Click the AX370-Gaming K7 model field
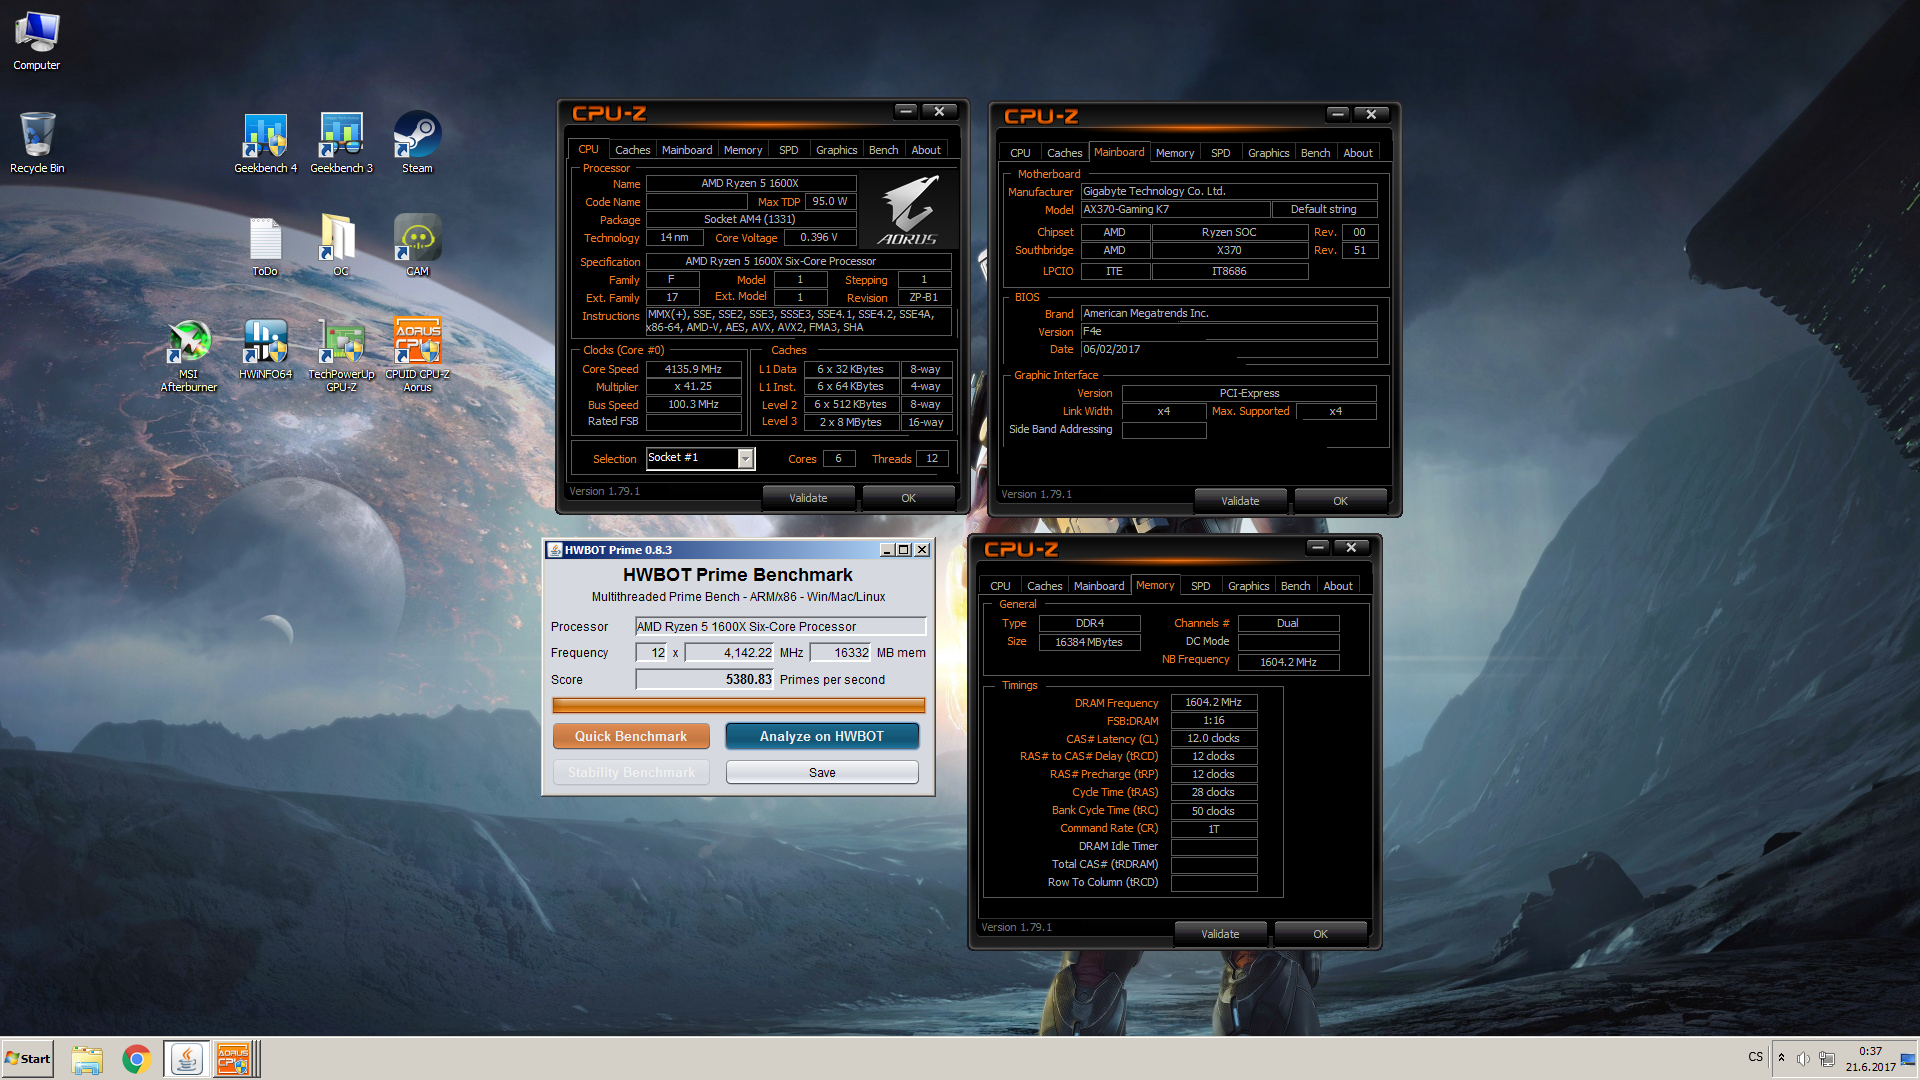Image resolution: width=1920 pixels, height=1080 pixels. point(1175,209)
